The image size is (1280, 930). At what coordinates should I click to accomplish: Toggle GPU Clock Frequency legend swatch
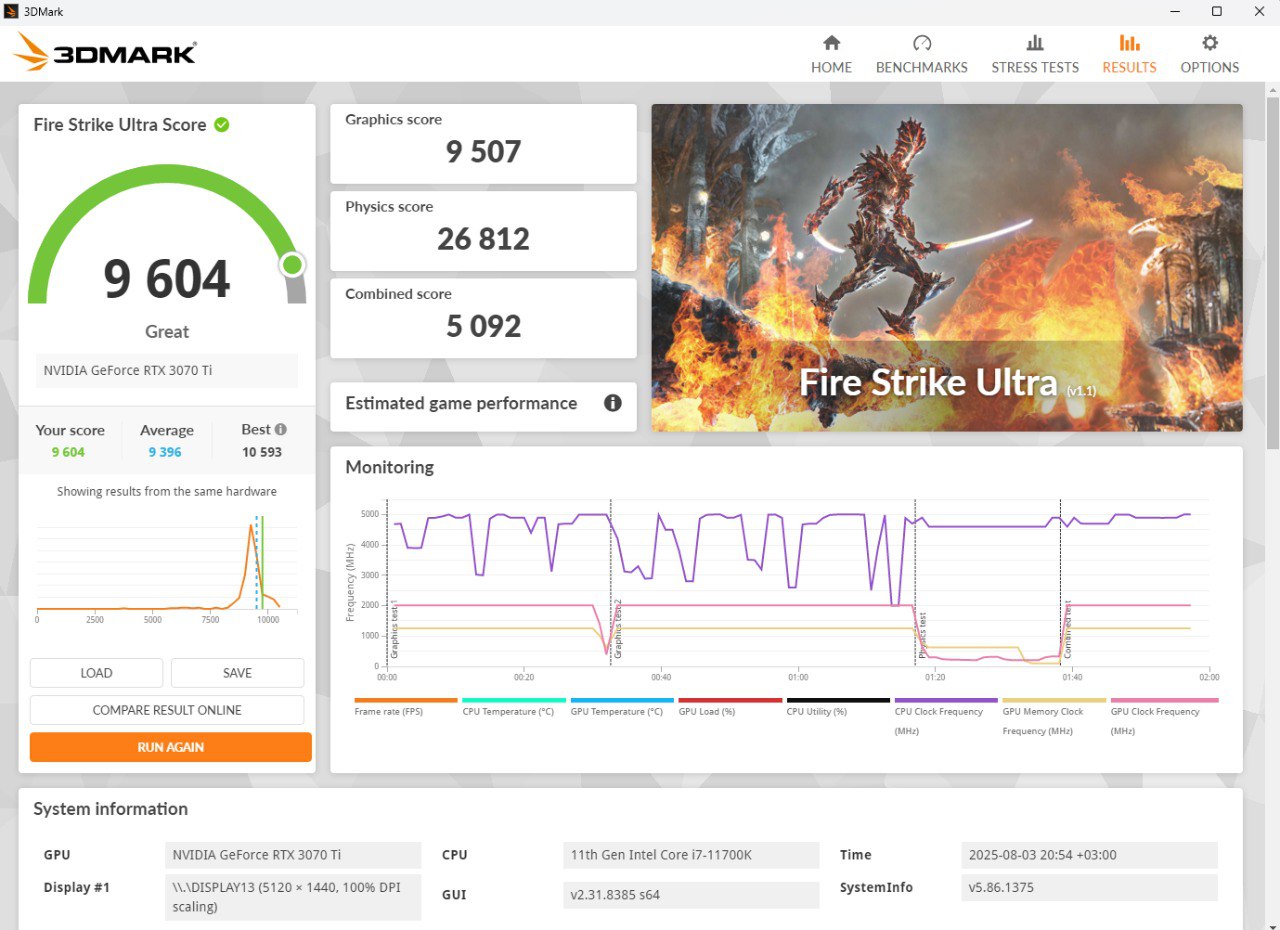[1164, 700]
